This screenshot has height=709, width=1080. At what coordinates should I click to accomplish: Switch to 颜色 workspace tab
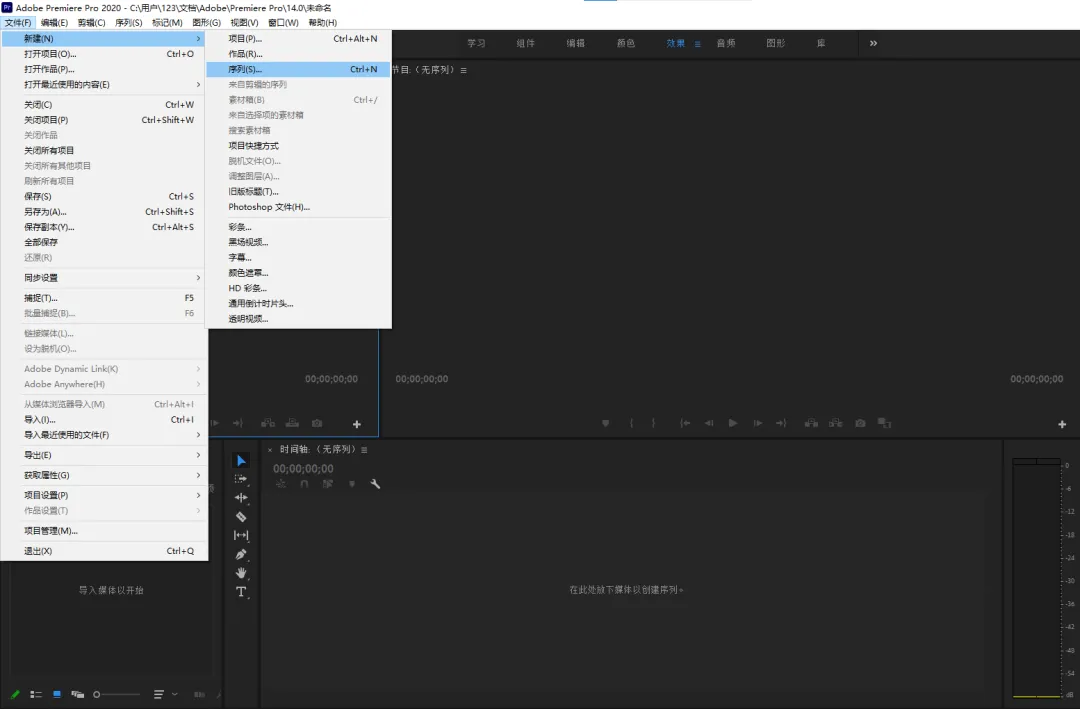coord(626,43)
